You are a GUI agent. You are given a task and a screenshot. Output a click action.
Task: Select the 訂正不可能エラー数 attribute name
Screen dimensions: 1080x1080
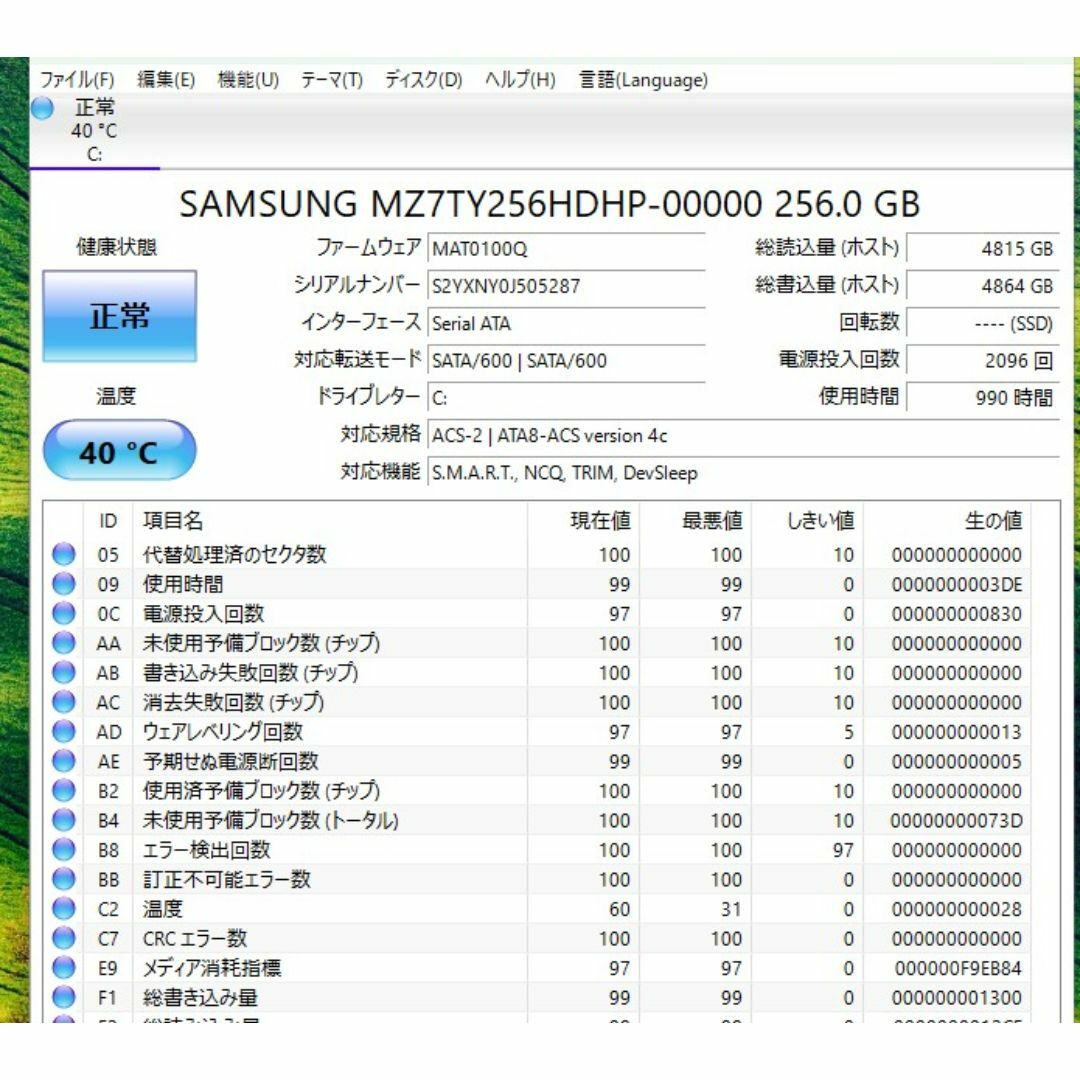tap(227, 880)
